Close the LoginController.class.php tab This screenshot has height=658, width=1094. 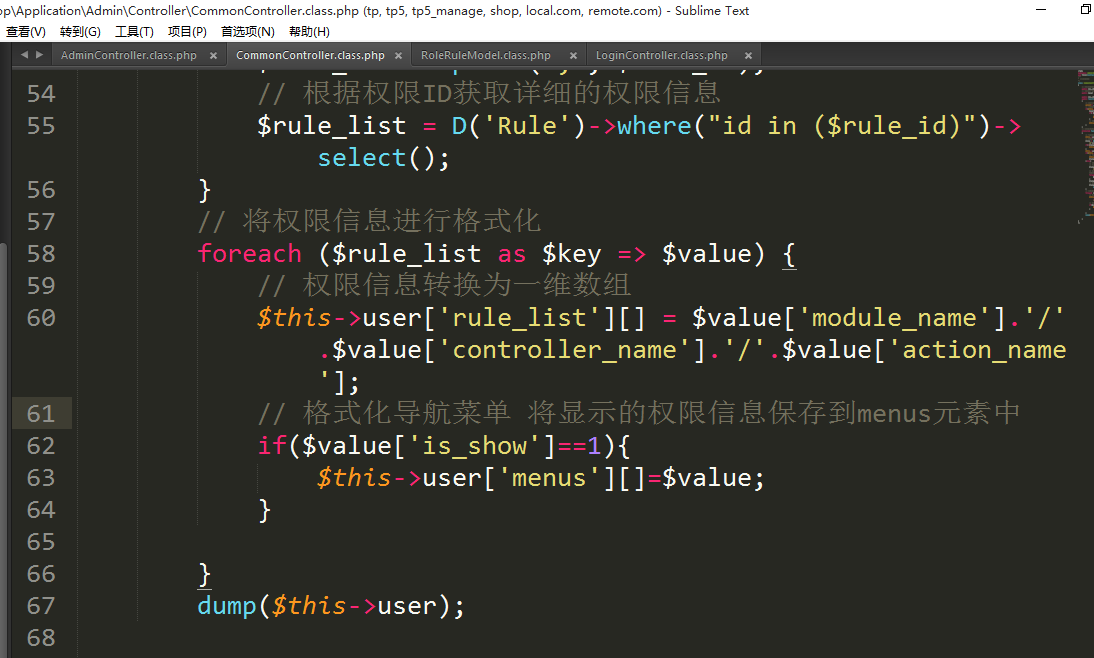(747, 56)
